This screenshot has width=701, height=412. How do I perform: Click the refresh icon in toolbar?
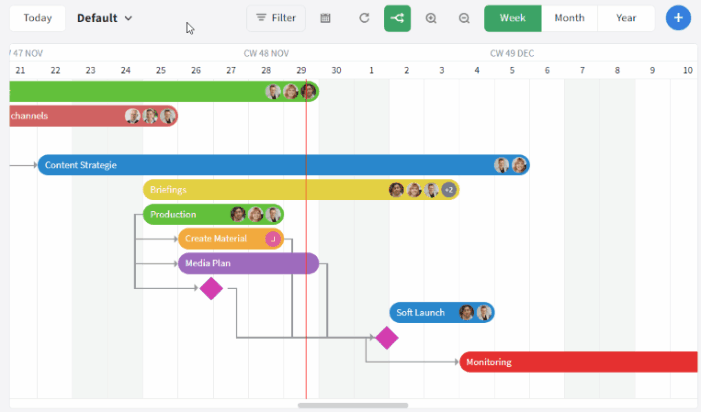click(x=364, y=18)
